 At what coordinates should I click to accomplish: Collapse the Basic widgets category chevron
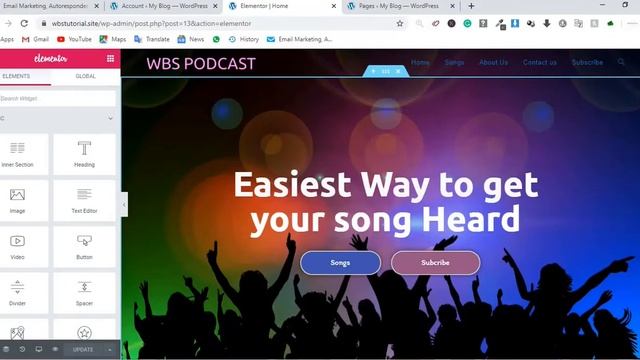110,118
